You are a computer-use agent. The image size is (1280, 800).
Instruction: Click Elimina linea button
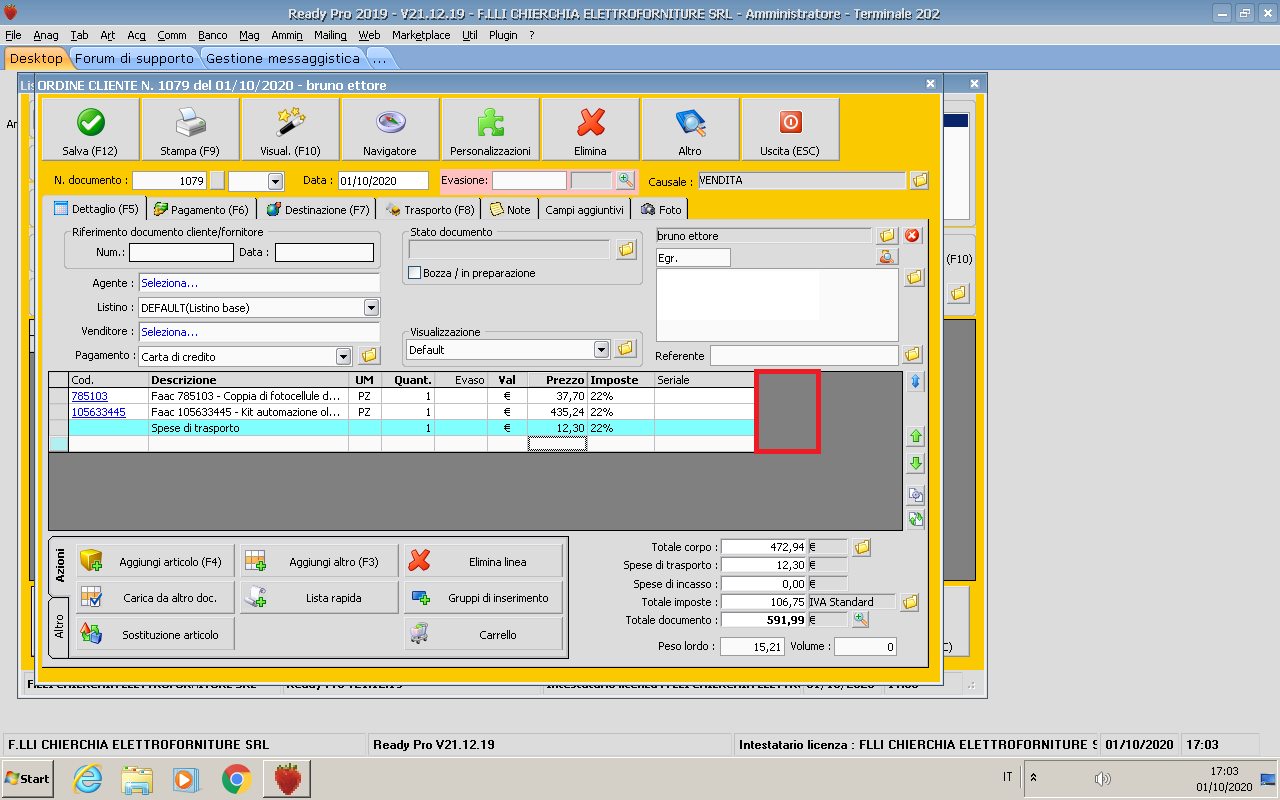pos(484,562)
